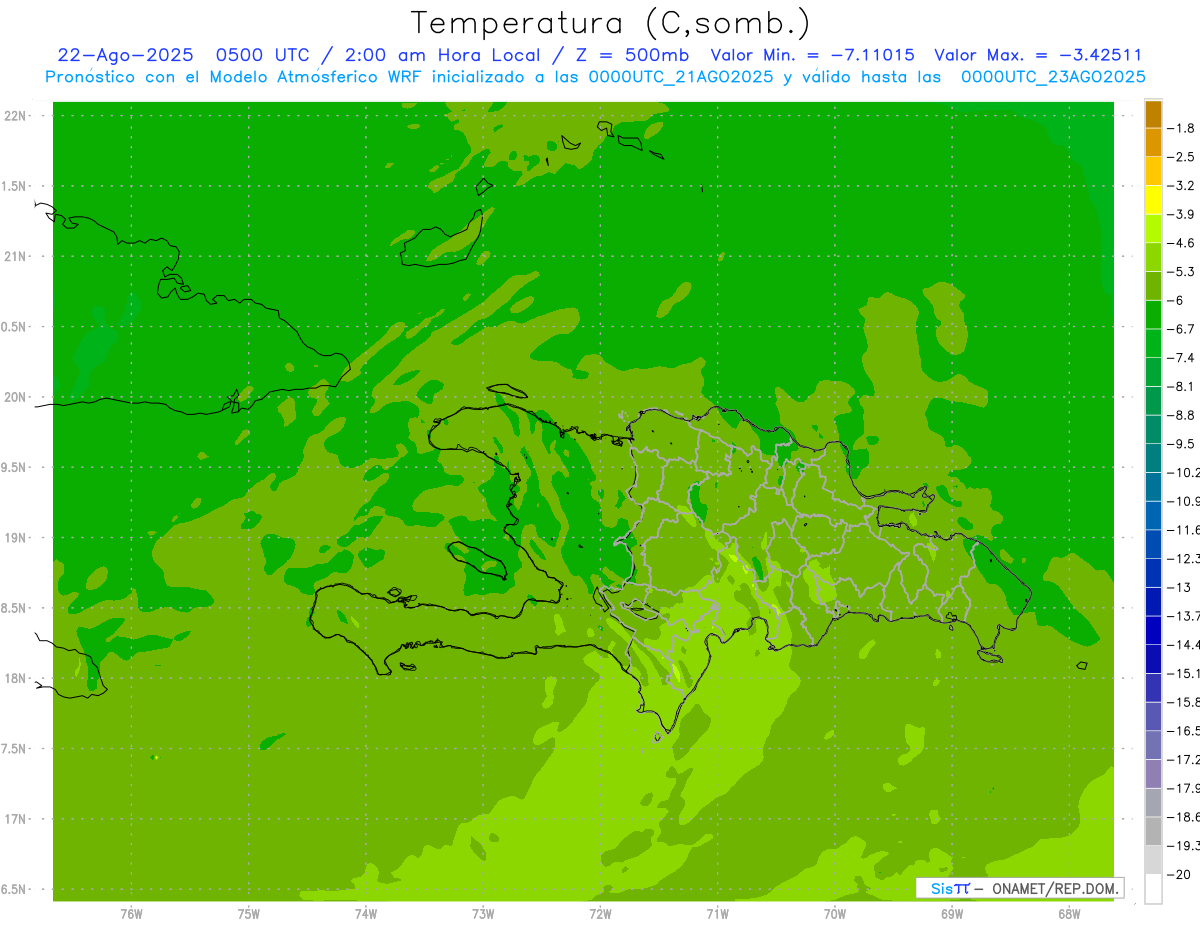This screenshot has width=1200, height=927.
Task: Click the '68W' longitude axis label
Action: (1069, 914)
